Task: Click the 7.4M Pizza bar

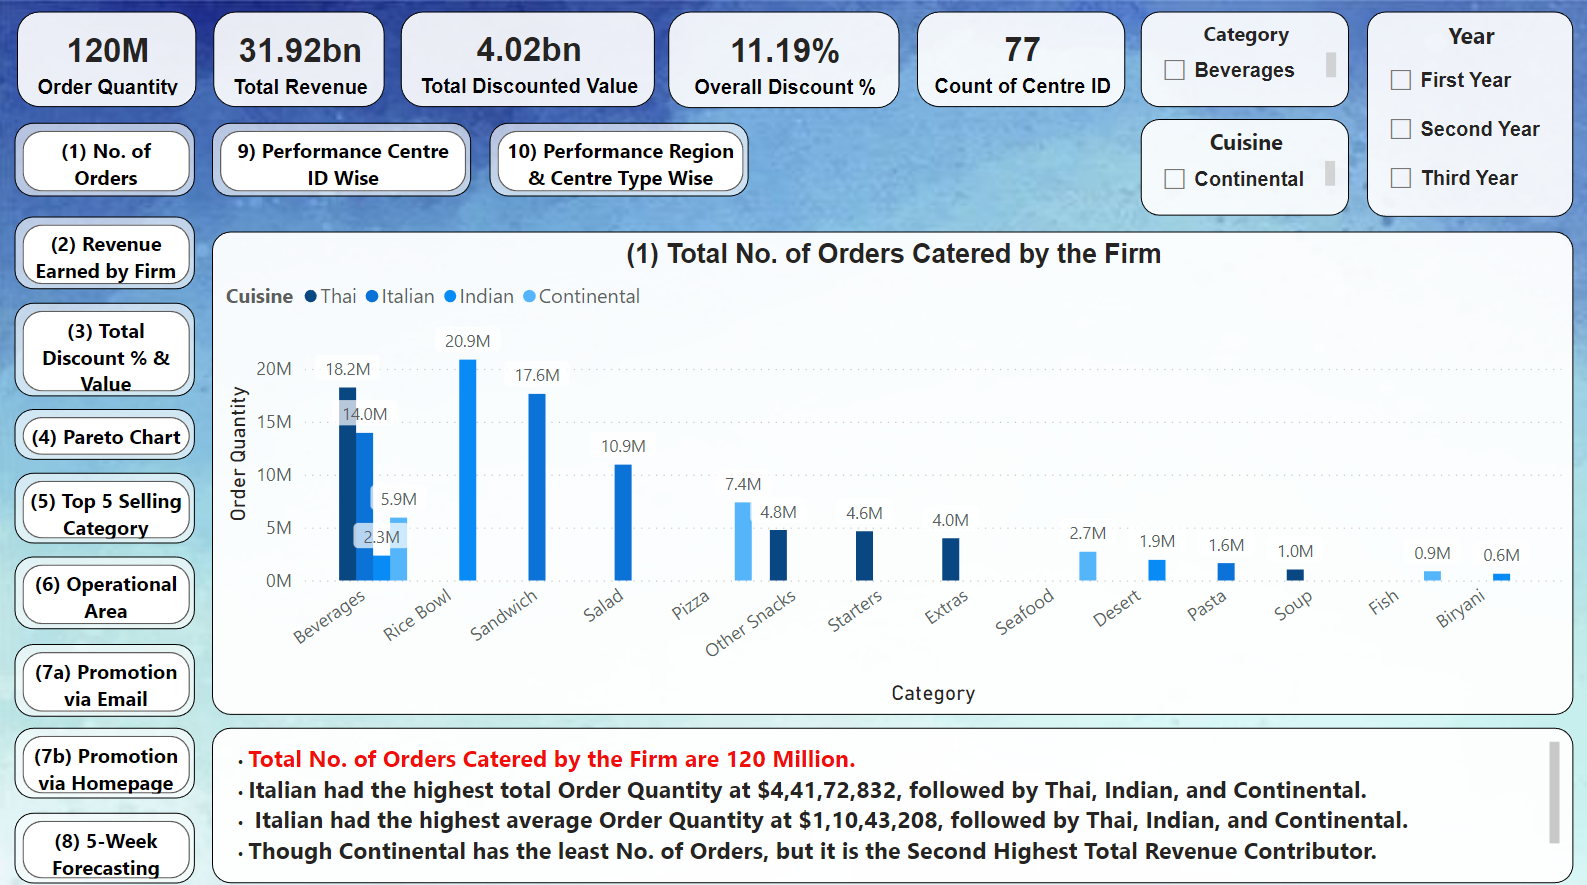Action: (743, 541)
